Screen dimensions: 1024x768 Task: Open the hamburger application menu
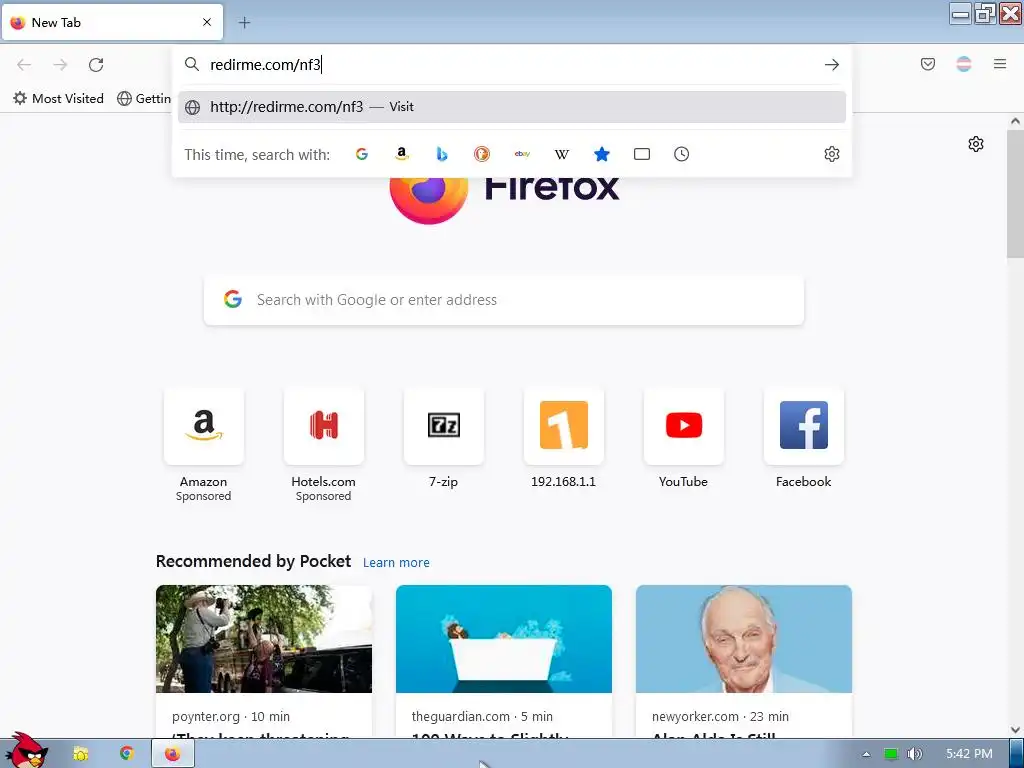1000,64
